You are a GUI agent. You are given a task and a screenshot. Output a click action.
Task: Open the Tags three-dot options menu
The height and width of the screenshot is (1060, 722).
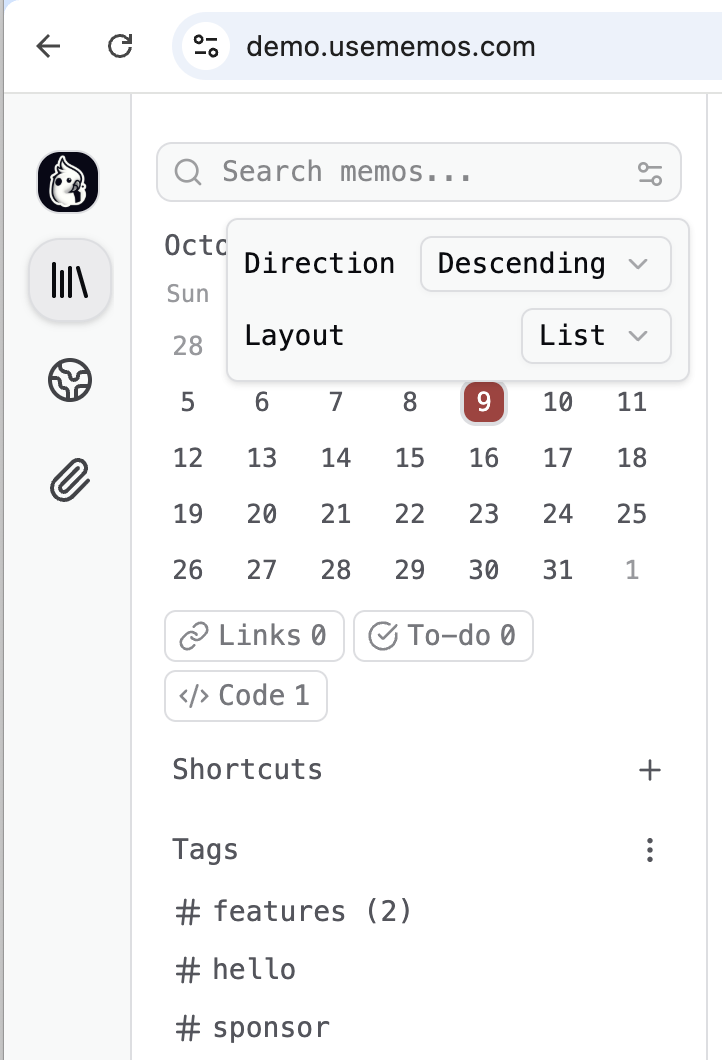[x=650, y=851]
